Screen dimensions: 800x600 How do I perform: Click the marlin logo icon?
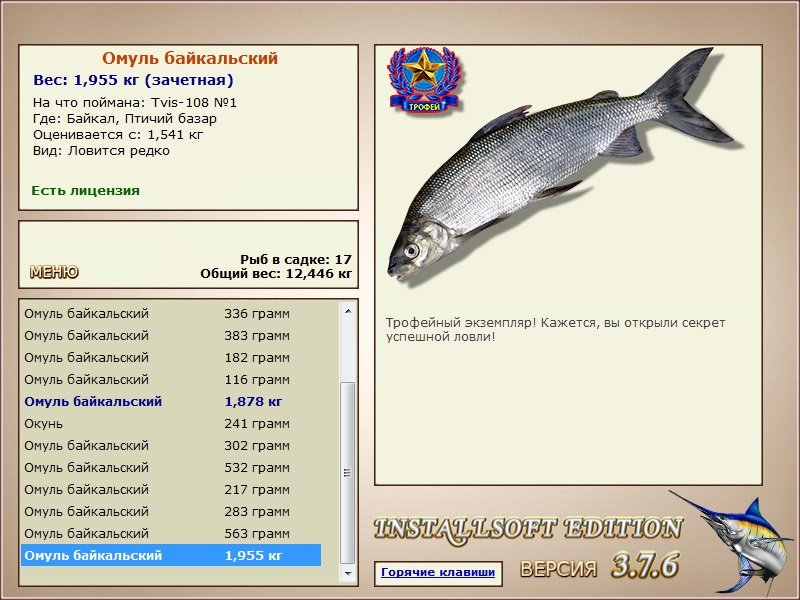click(x=733, y=544)
